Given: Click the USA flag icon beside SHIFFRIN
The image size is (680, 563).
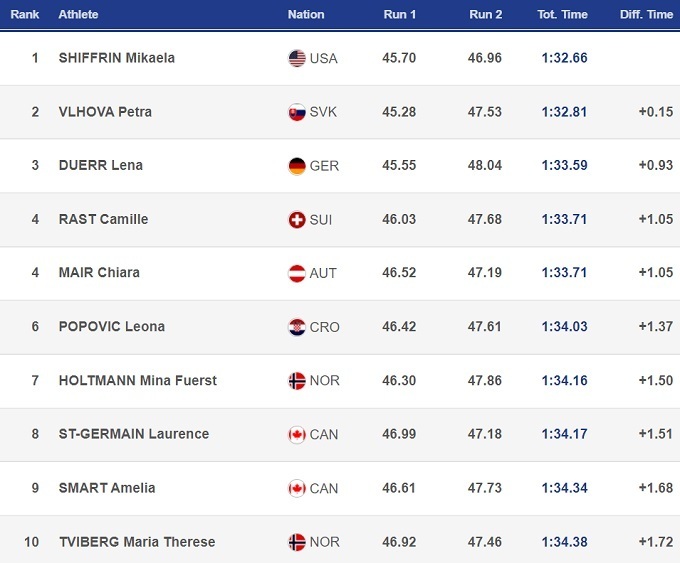Looking at the screenshot, I should [x=296, y=58].
